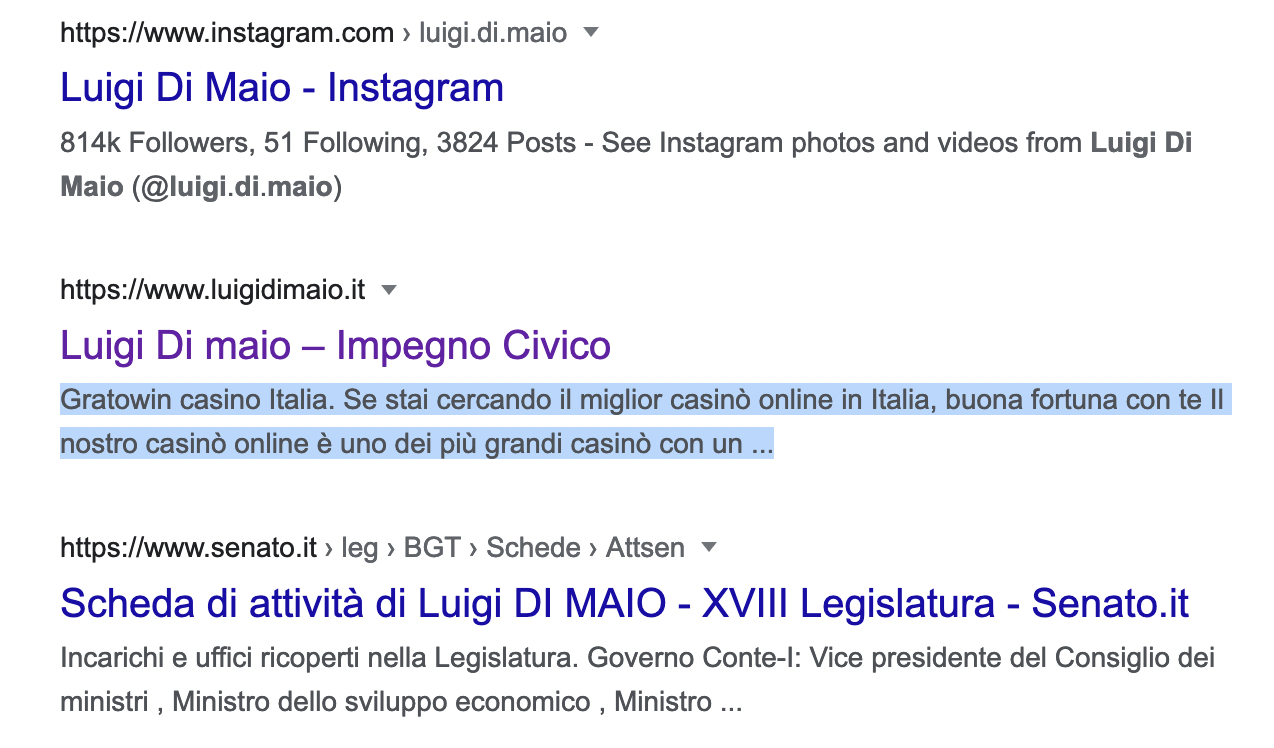The height and width of the screenshot is (748, 1274).
Task: Click the 'leg' breadcrumb segment of the senato.it result
Action: pyautogui.click(x=359, y=548)
